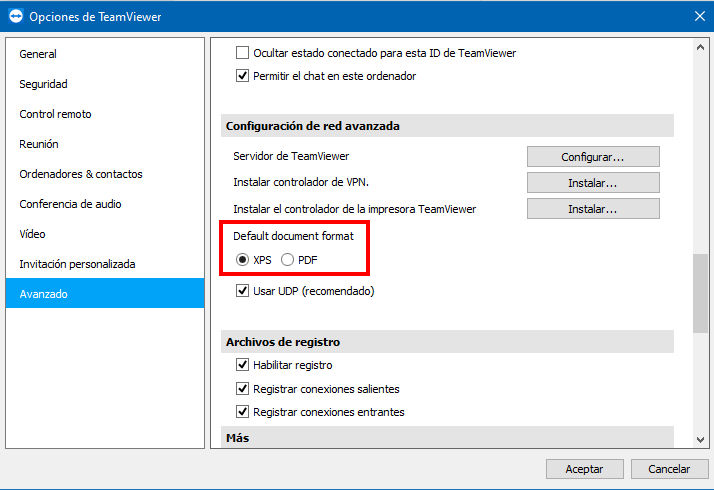Click the scrollbar up arrow

(700, 47)
